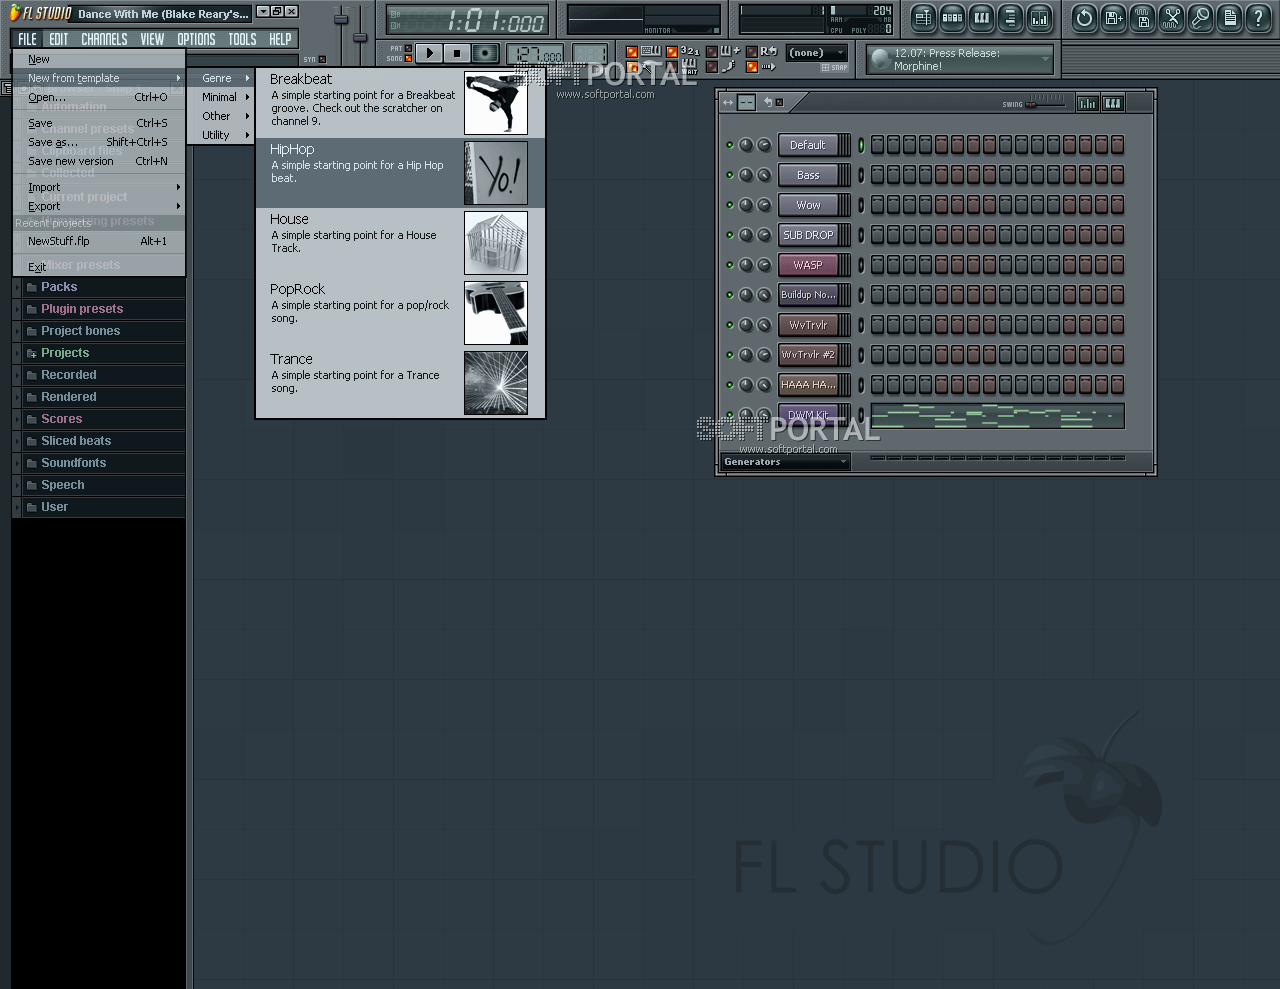1280x989 pixels.
Task: Open the HELP menu
Action: (x=280, y=39)
